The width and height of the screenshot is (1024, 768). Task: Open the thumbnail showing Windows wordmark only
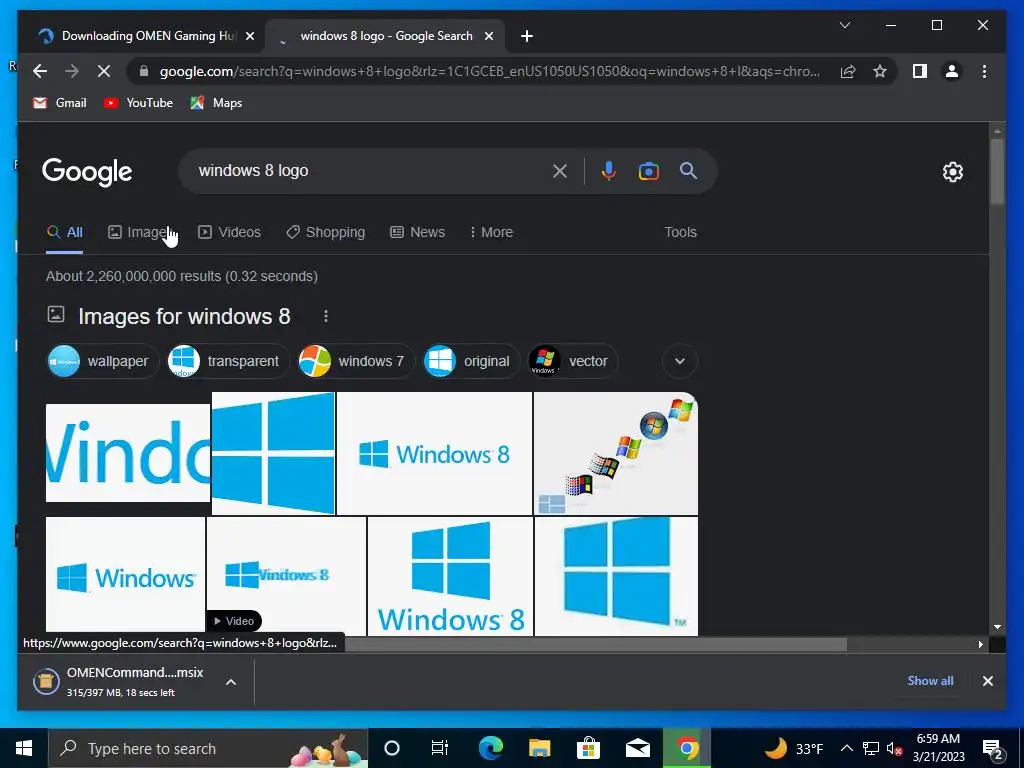point(125,576)
